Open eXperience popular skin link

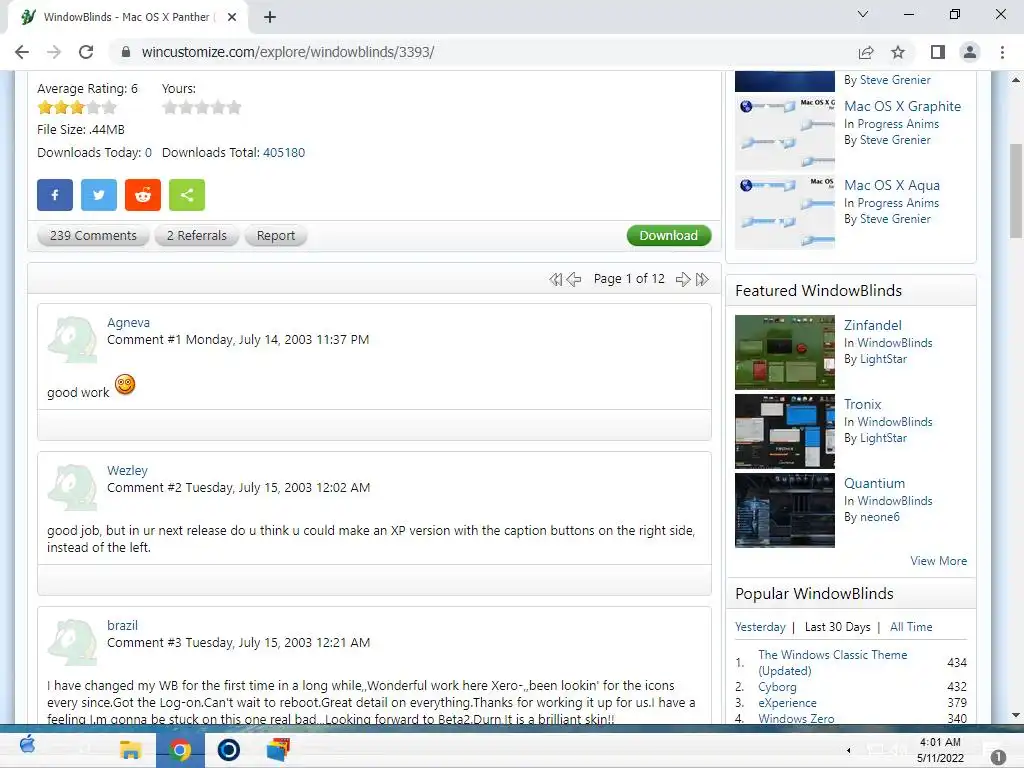click(x=787, y=703)
